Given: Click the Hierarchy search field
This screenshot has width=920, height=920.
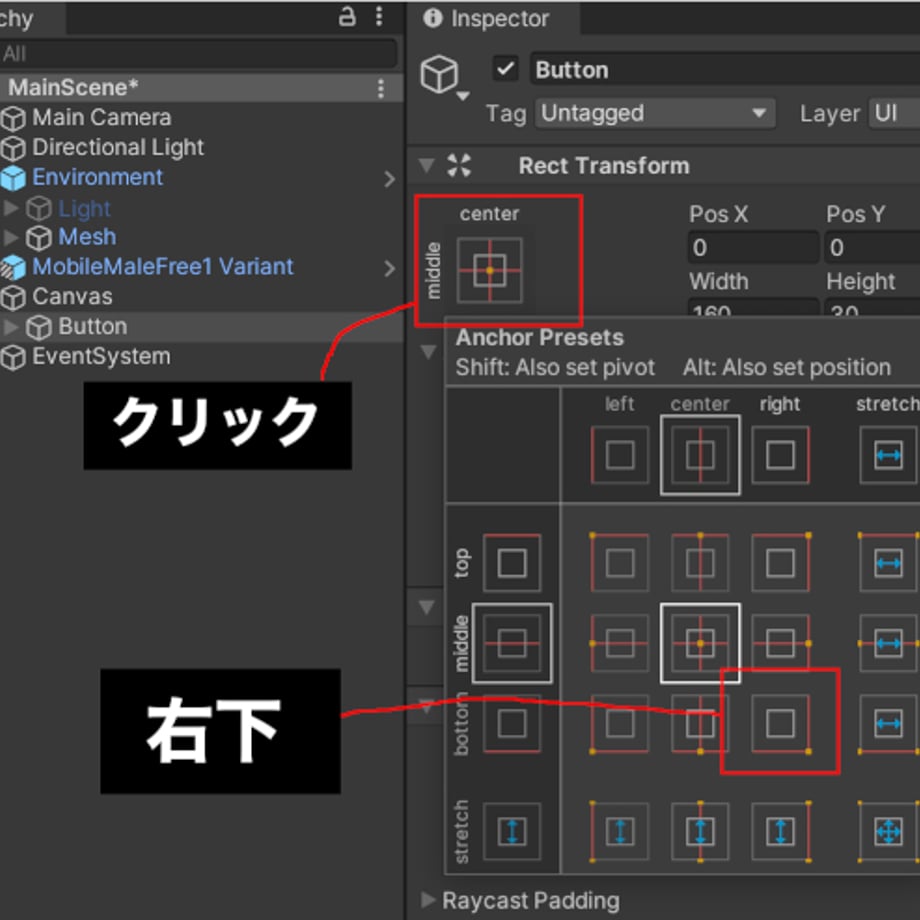Looking at the screenshot, I should 198,53.
